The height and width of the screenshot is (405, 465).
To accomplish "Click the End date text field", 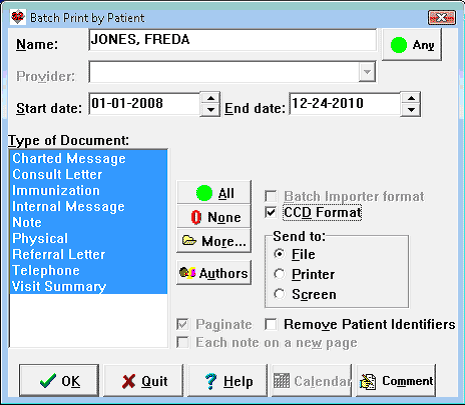I will [345, 104].
